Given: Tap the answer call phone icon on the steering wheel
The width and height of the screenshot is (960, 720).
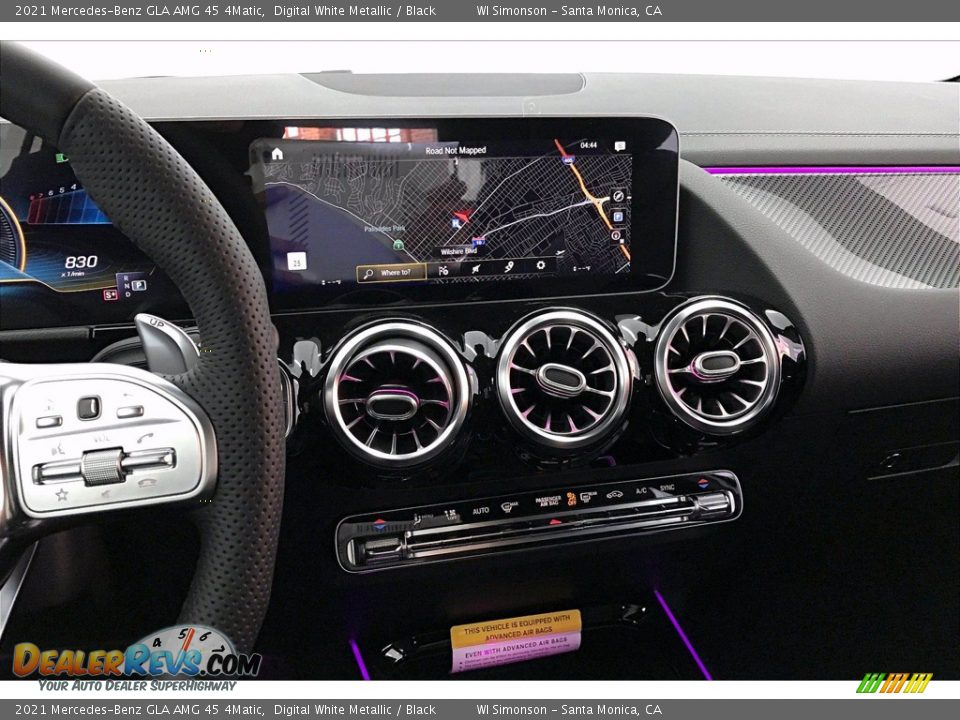Looking at the screenshot, I should pyautogui.click(x=146, y=438).
